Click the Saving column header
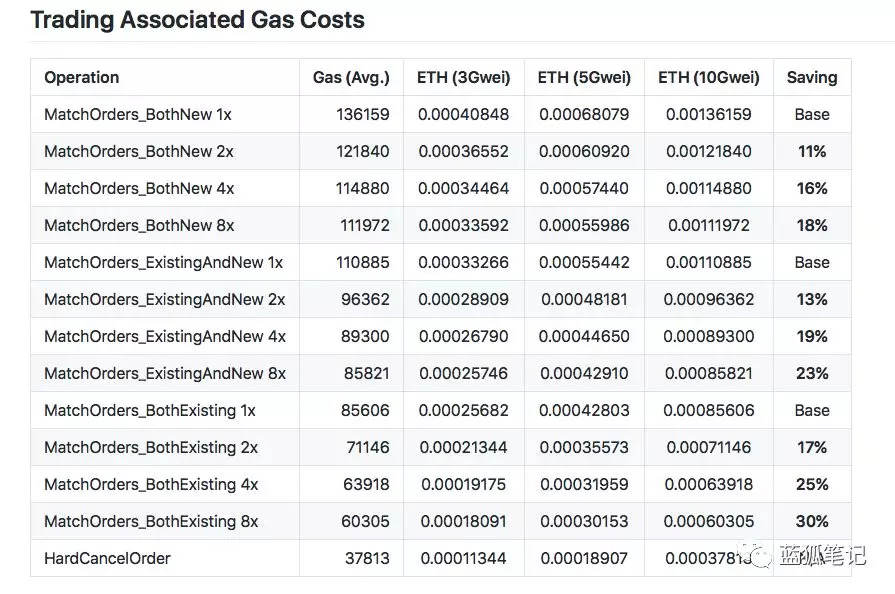This screenshot has width=895, height=594. click(812, 77)
